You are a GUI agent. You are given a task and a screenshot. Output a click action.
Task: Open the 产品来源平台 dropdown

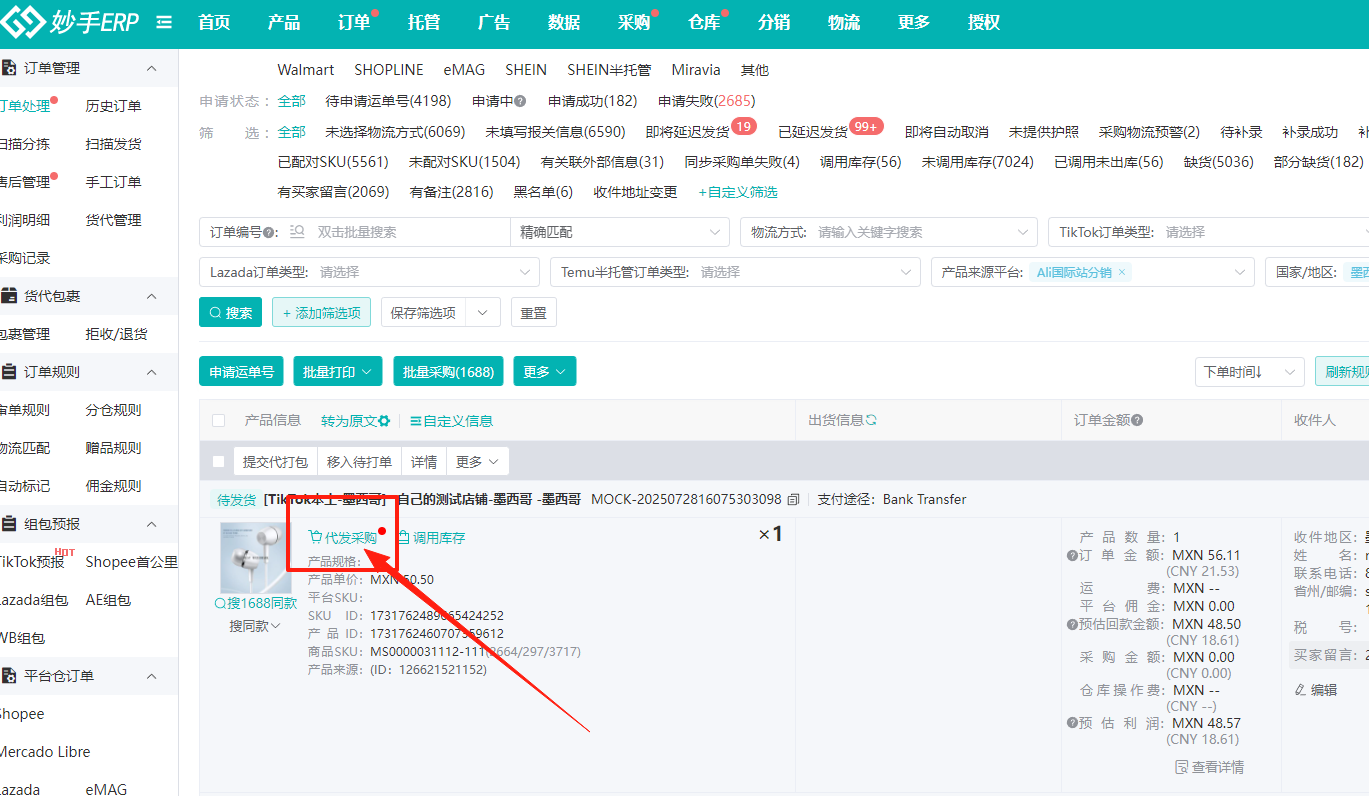point(1092,272)
